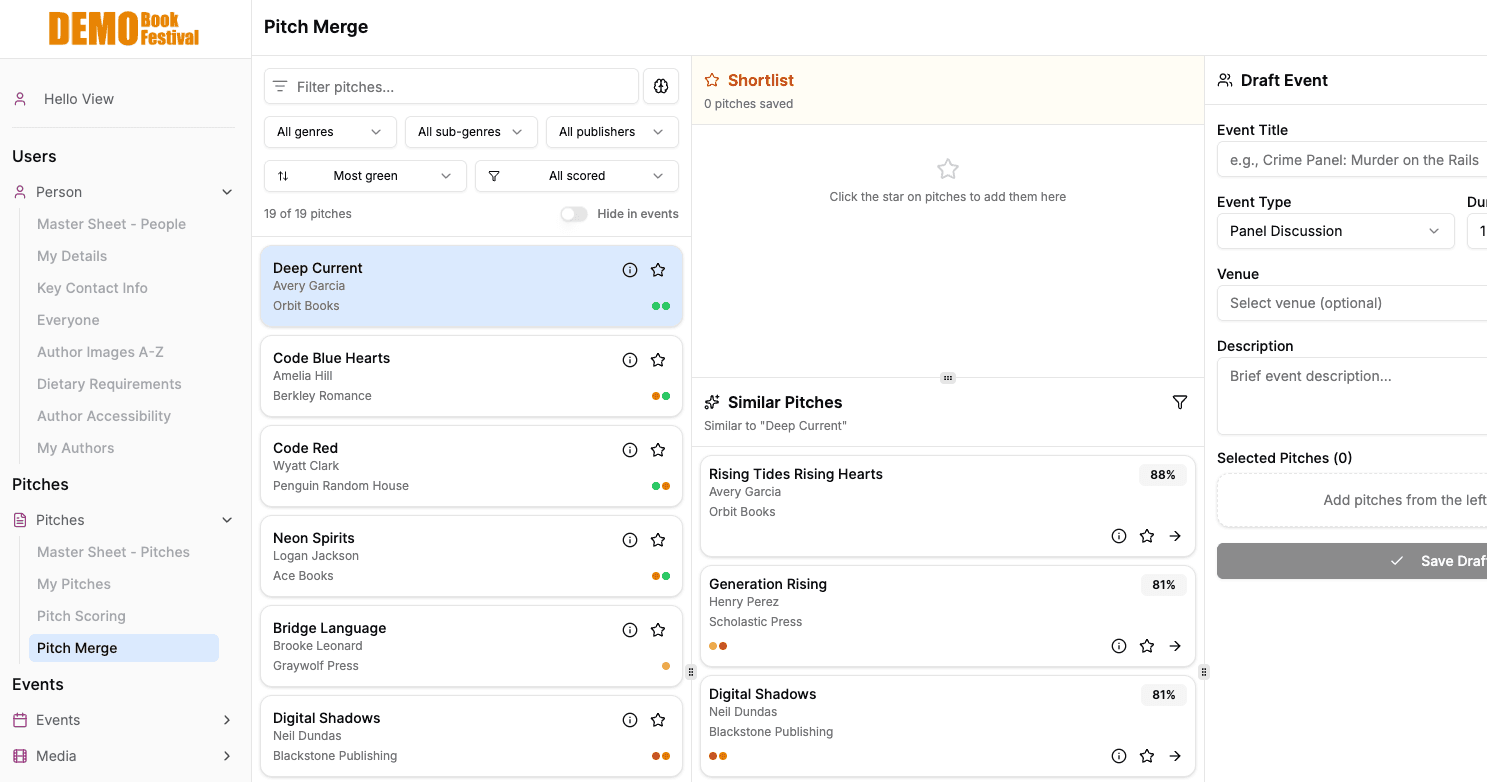Image resolution: width=1487 pixels, height=782 pixels.
Task: Star Neon Spirits in the pitch list
Action: (658, 539)
